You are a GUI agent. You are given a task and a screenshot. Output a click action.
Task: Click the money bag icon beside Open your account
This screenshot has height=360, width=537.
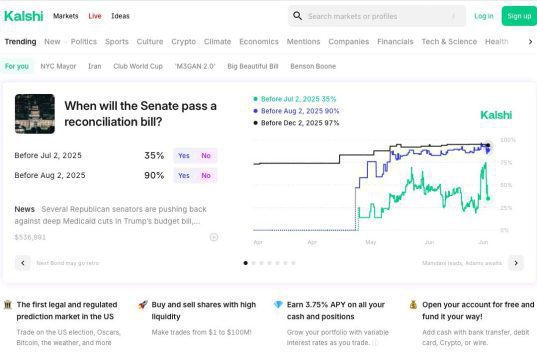(x=413, y=305)
